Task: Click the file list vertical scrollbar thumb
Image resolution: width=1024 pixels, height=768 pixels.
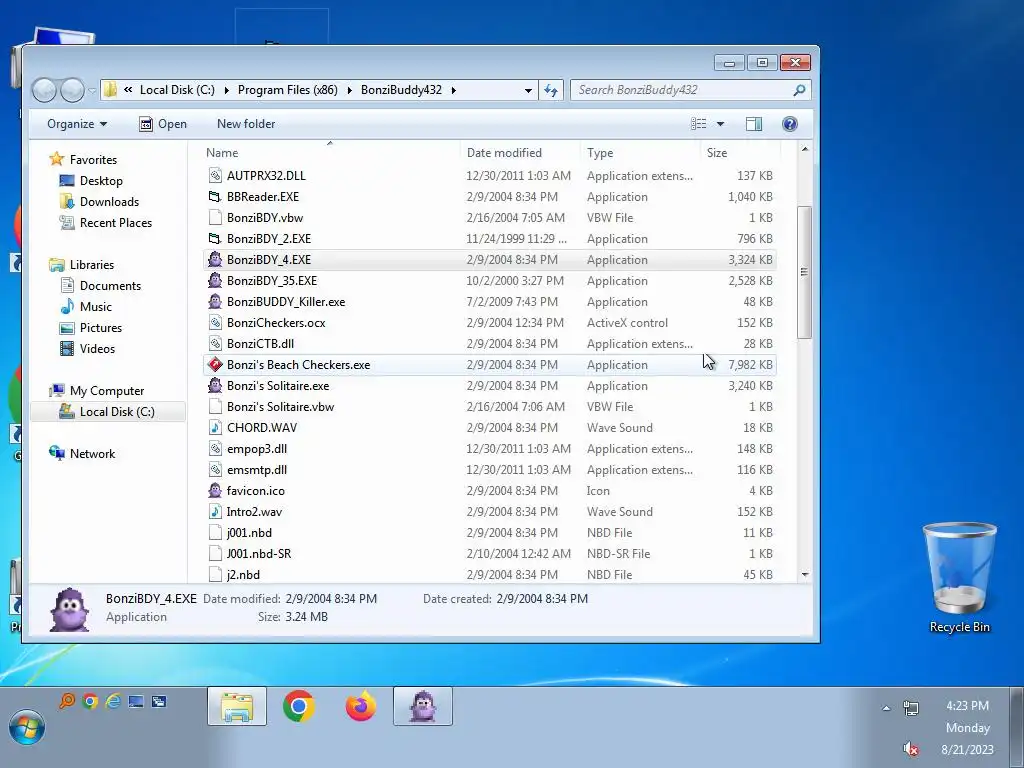Action: coord(805,272)
